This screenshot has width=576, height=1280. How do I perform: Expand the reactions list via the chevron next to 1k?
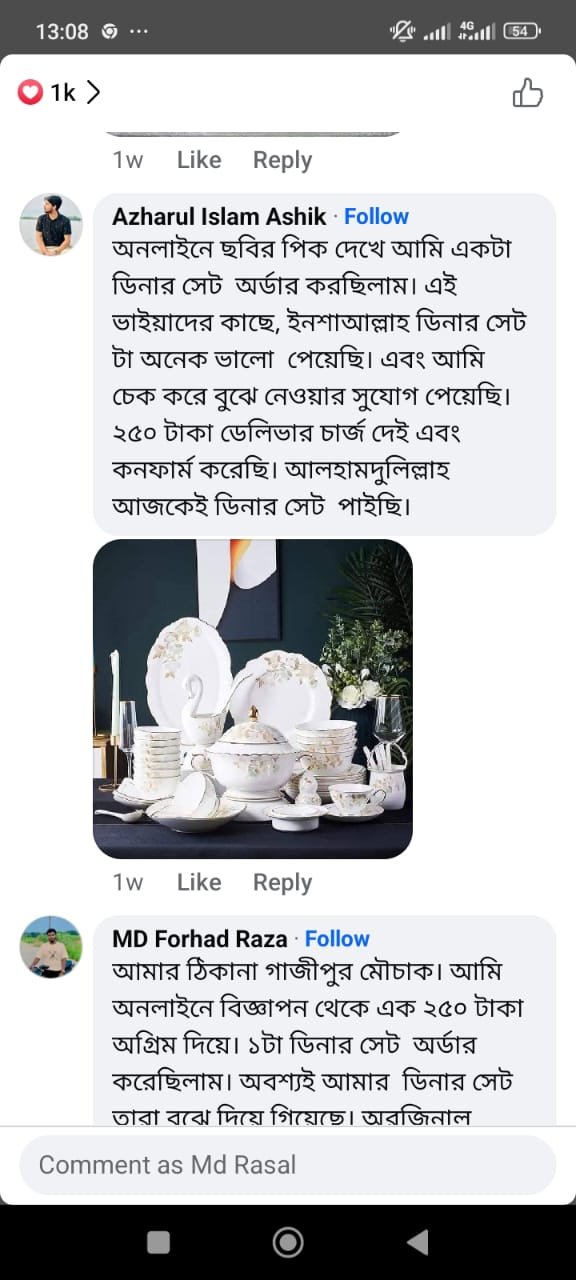93,91
